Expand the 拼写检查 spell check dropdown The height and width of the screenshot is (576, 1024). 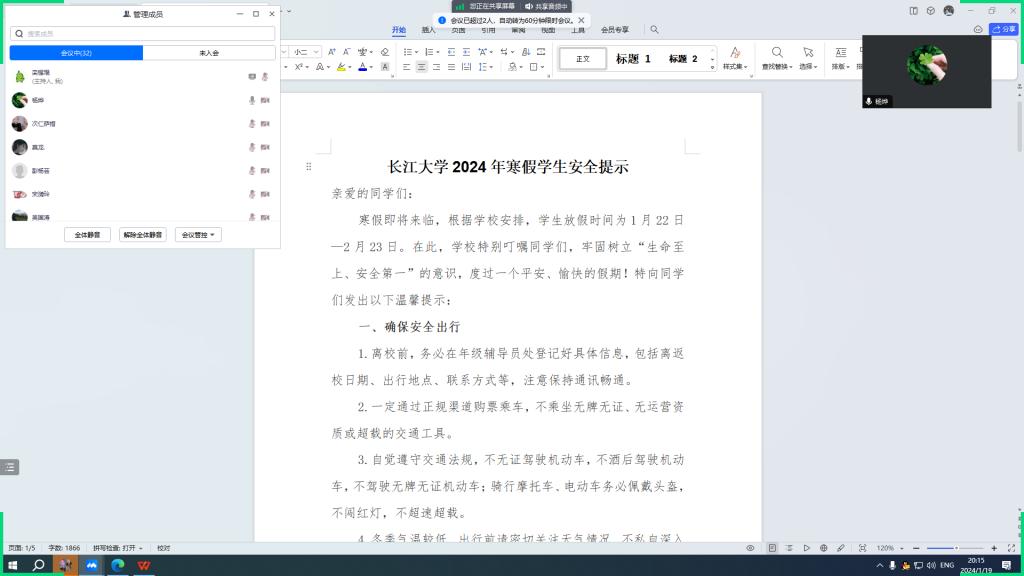(141, 548)
